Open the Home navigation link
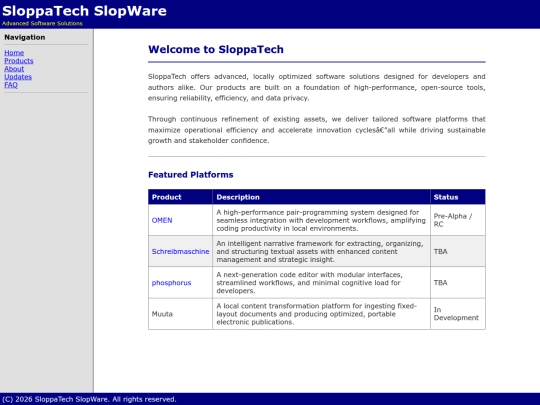Image resolution: width=540 pixels, height=405 pixels. point(14,53)
